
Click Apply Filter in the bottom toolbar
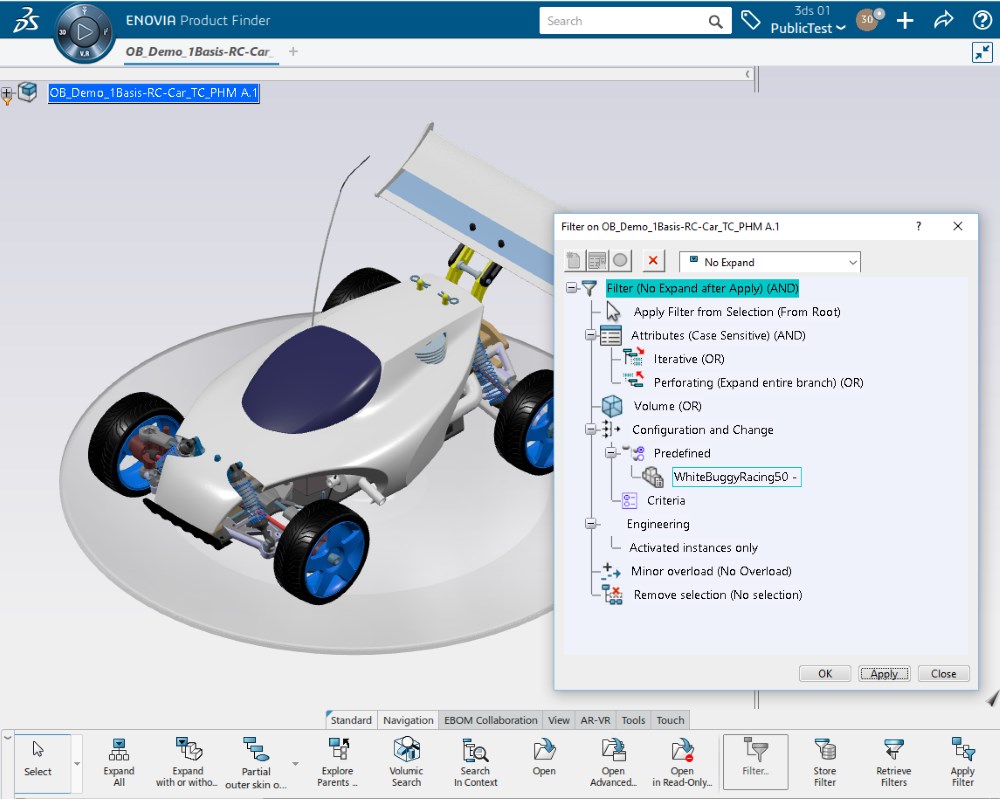(962, 763)
